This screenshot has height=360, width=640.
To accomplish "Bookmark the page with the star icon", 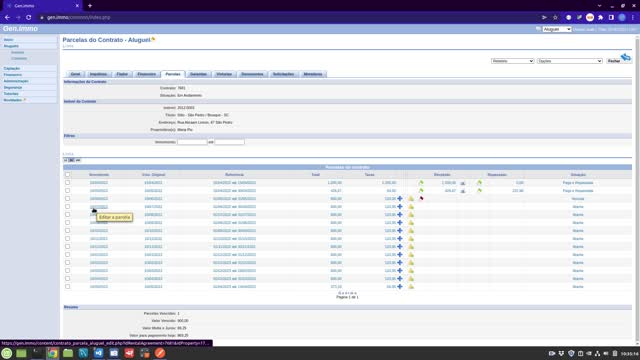I will [555, 18].
